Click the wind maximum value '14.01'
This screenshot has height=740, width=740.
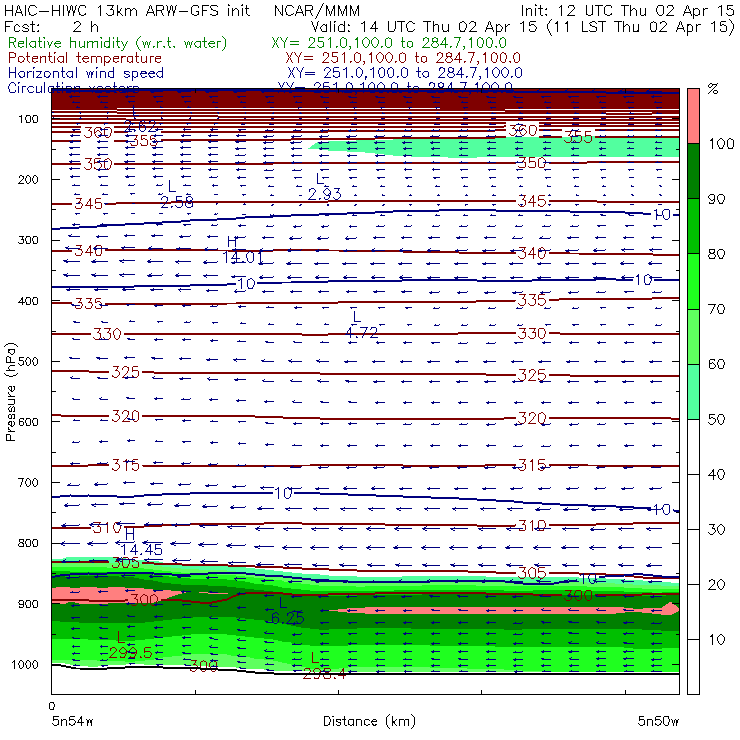click(243, 257)
